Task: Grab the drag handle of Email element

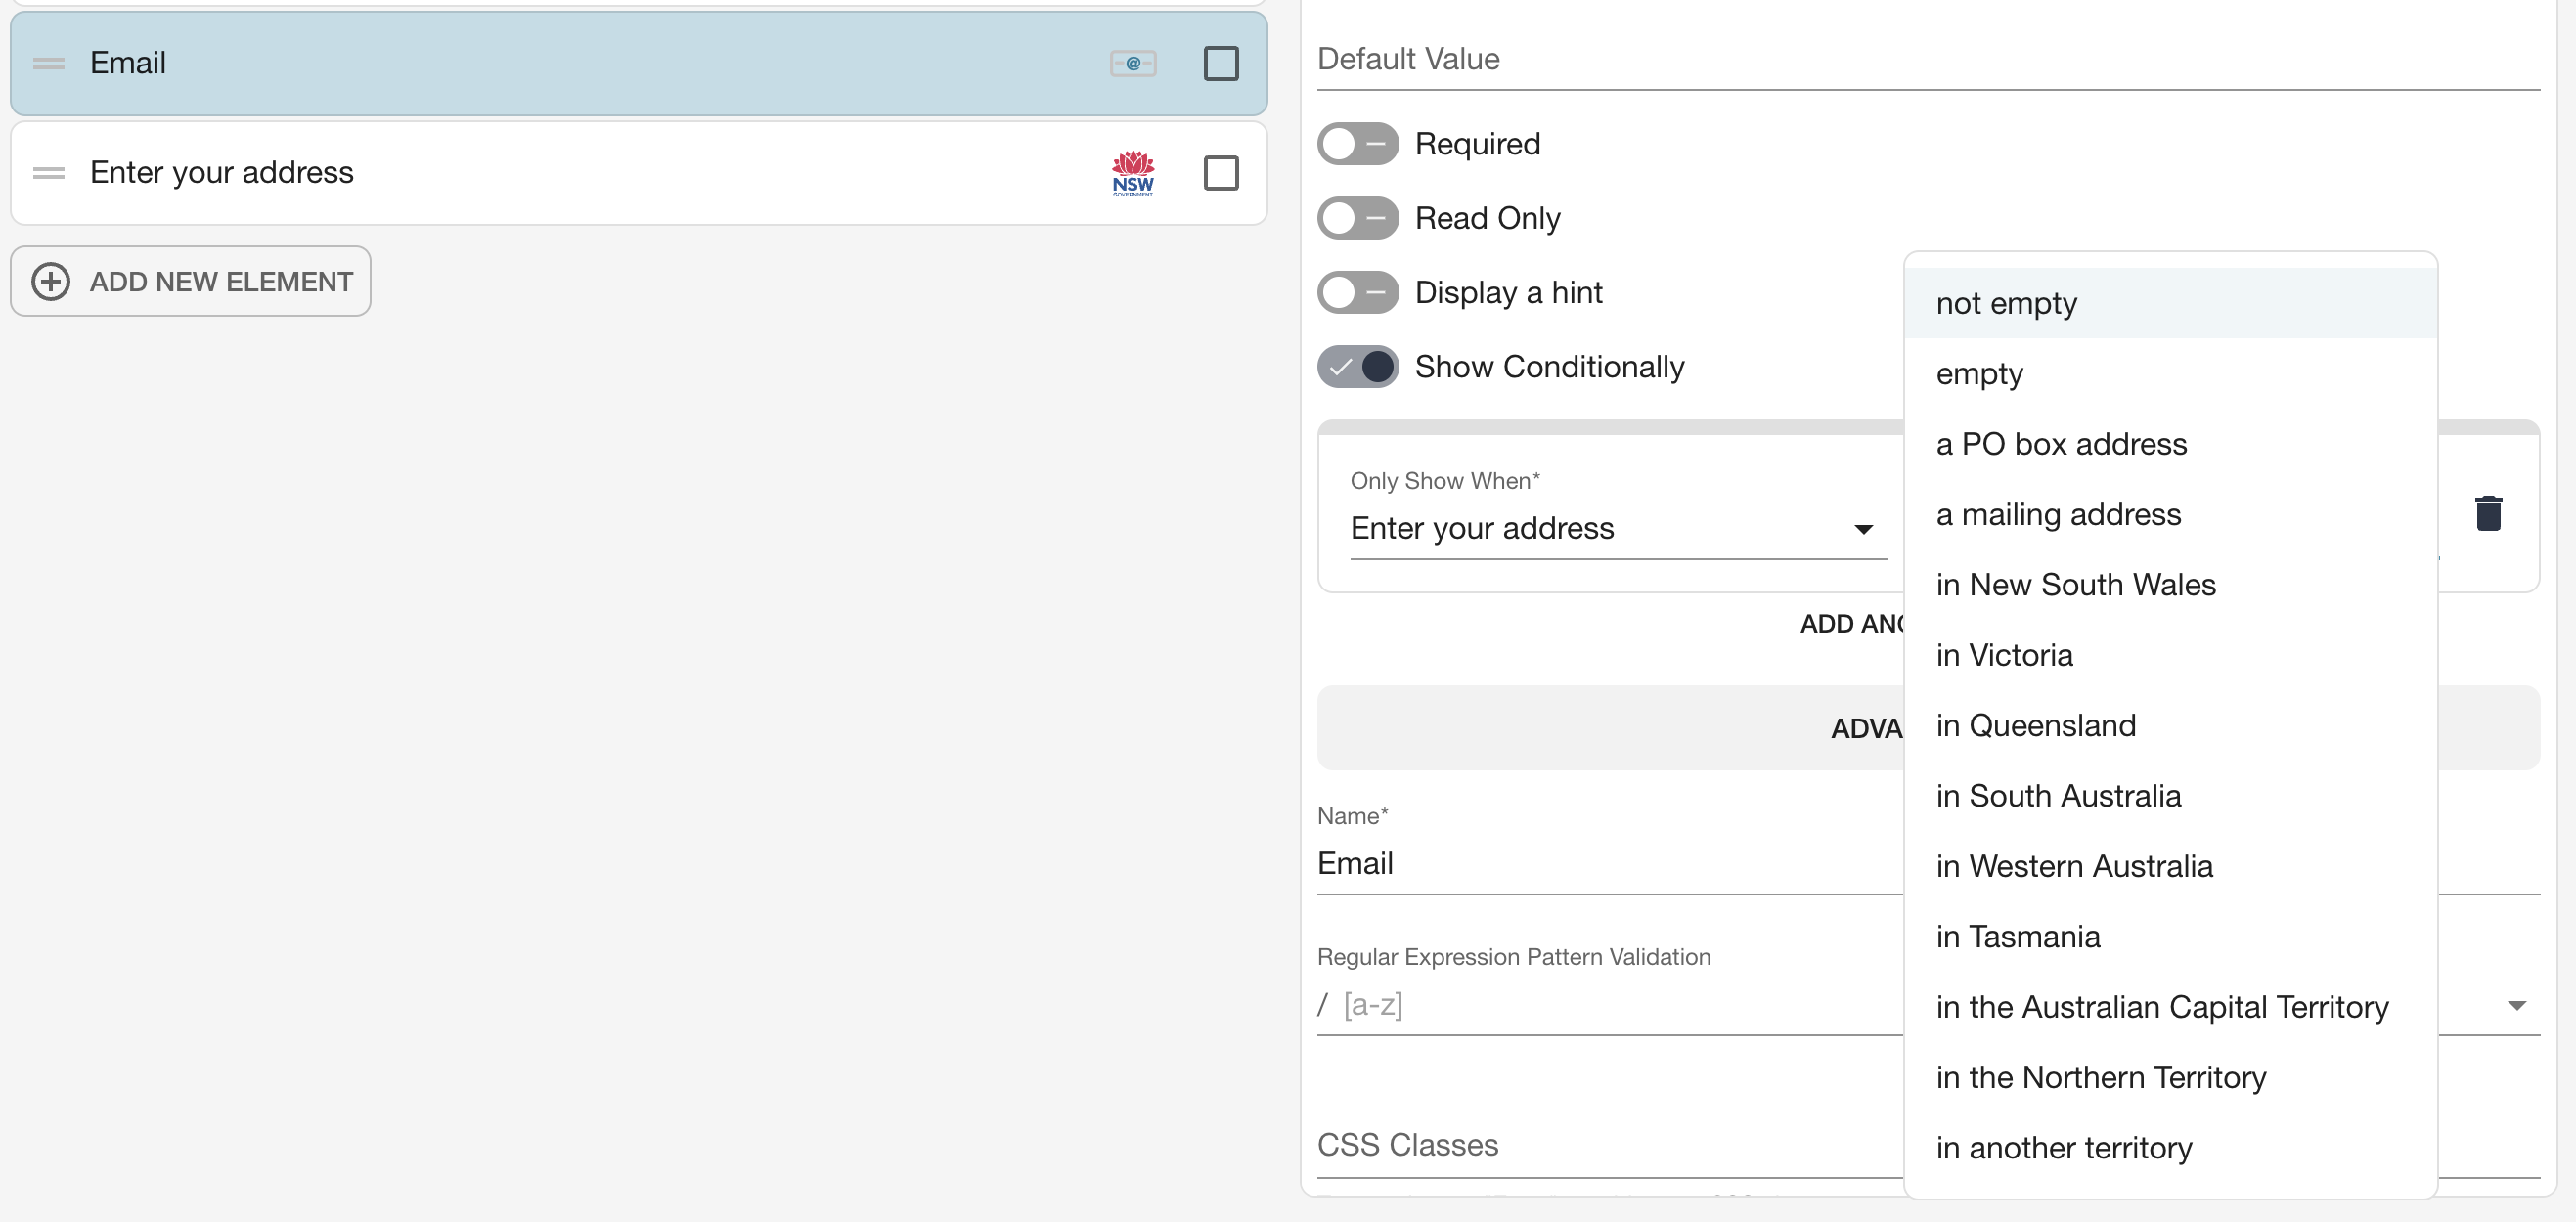Action: pos(48,63)
